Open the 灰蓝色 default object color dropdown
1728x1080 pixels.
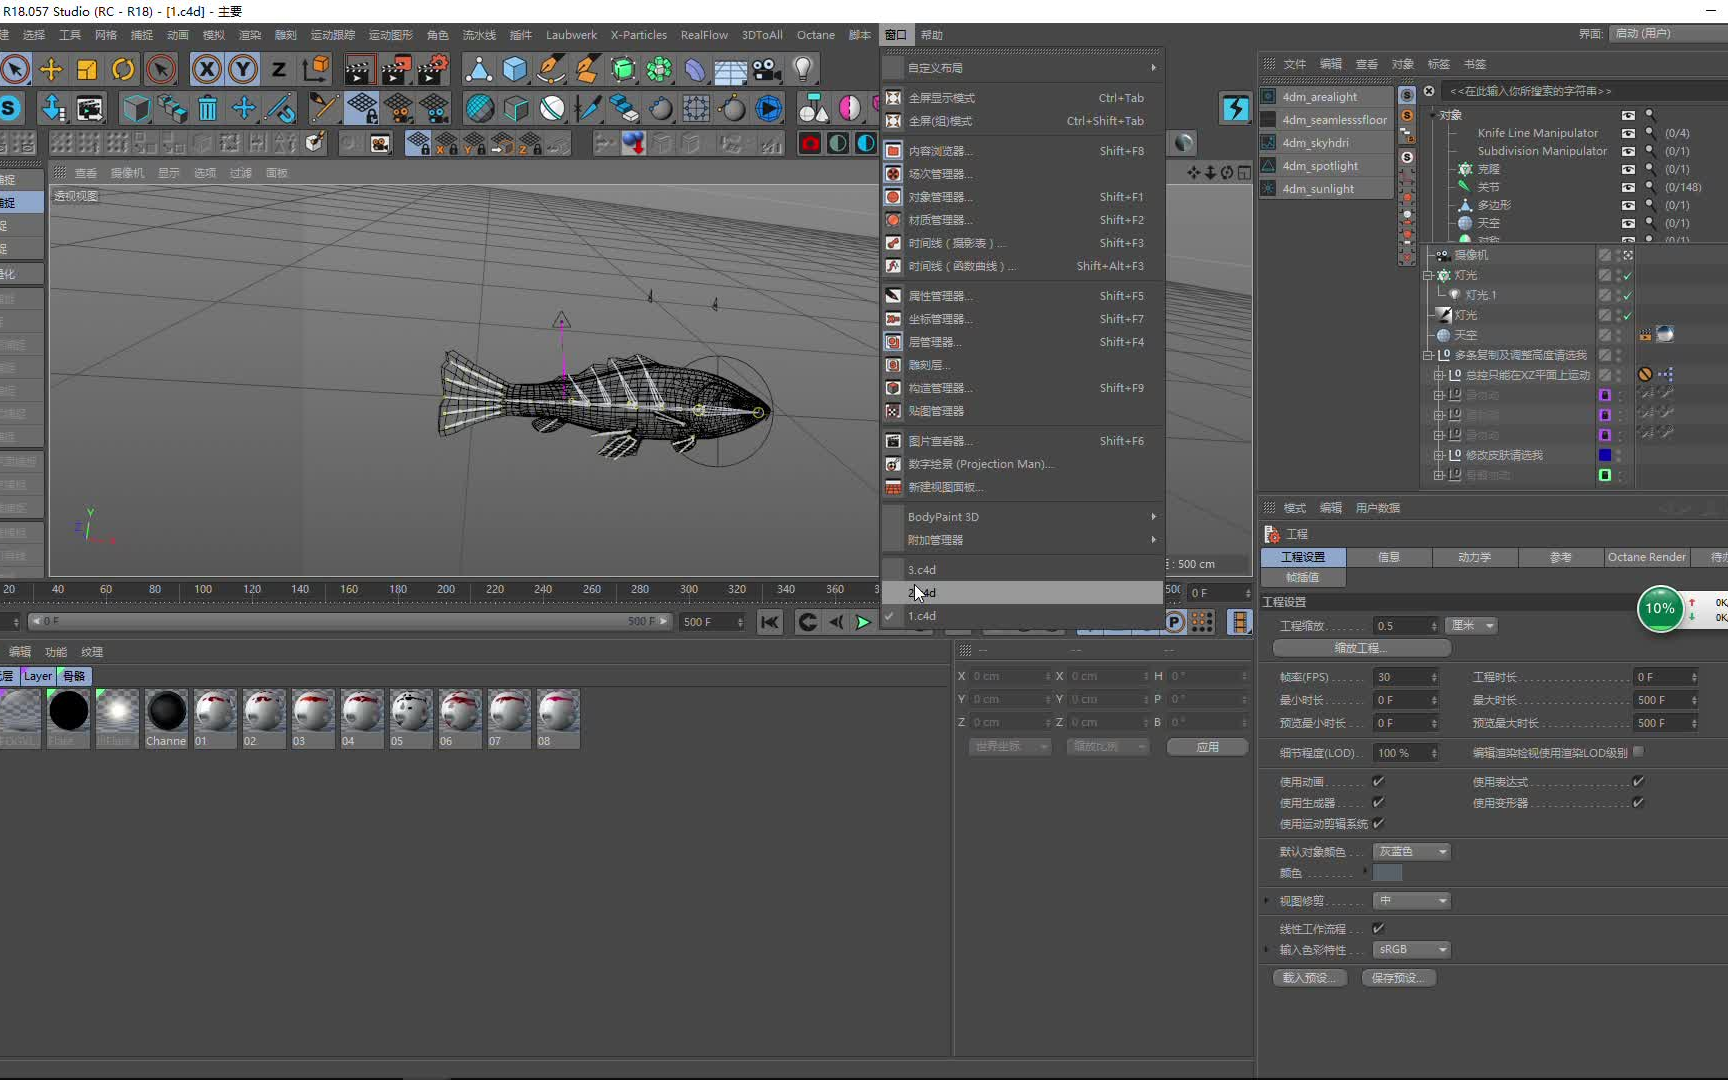[1411, 851]
